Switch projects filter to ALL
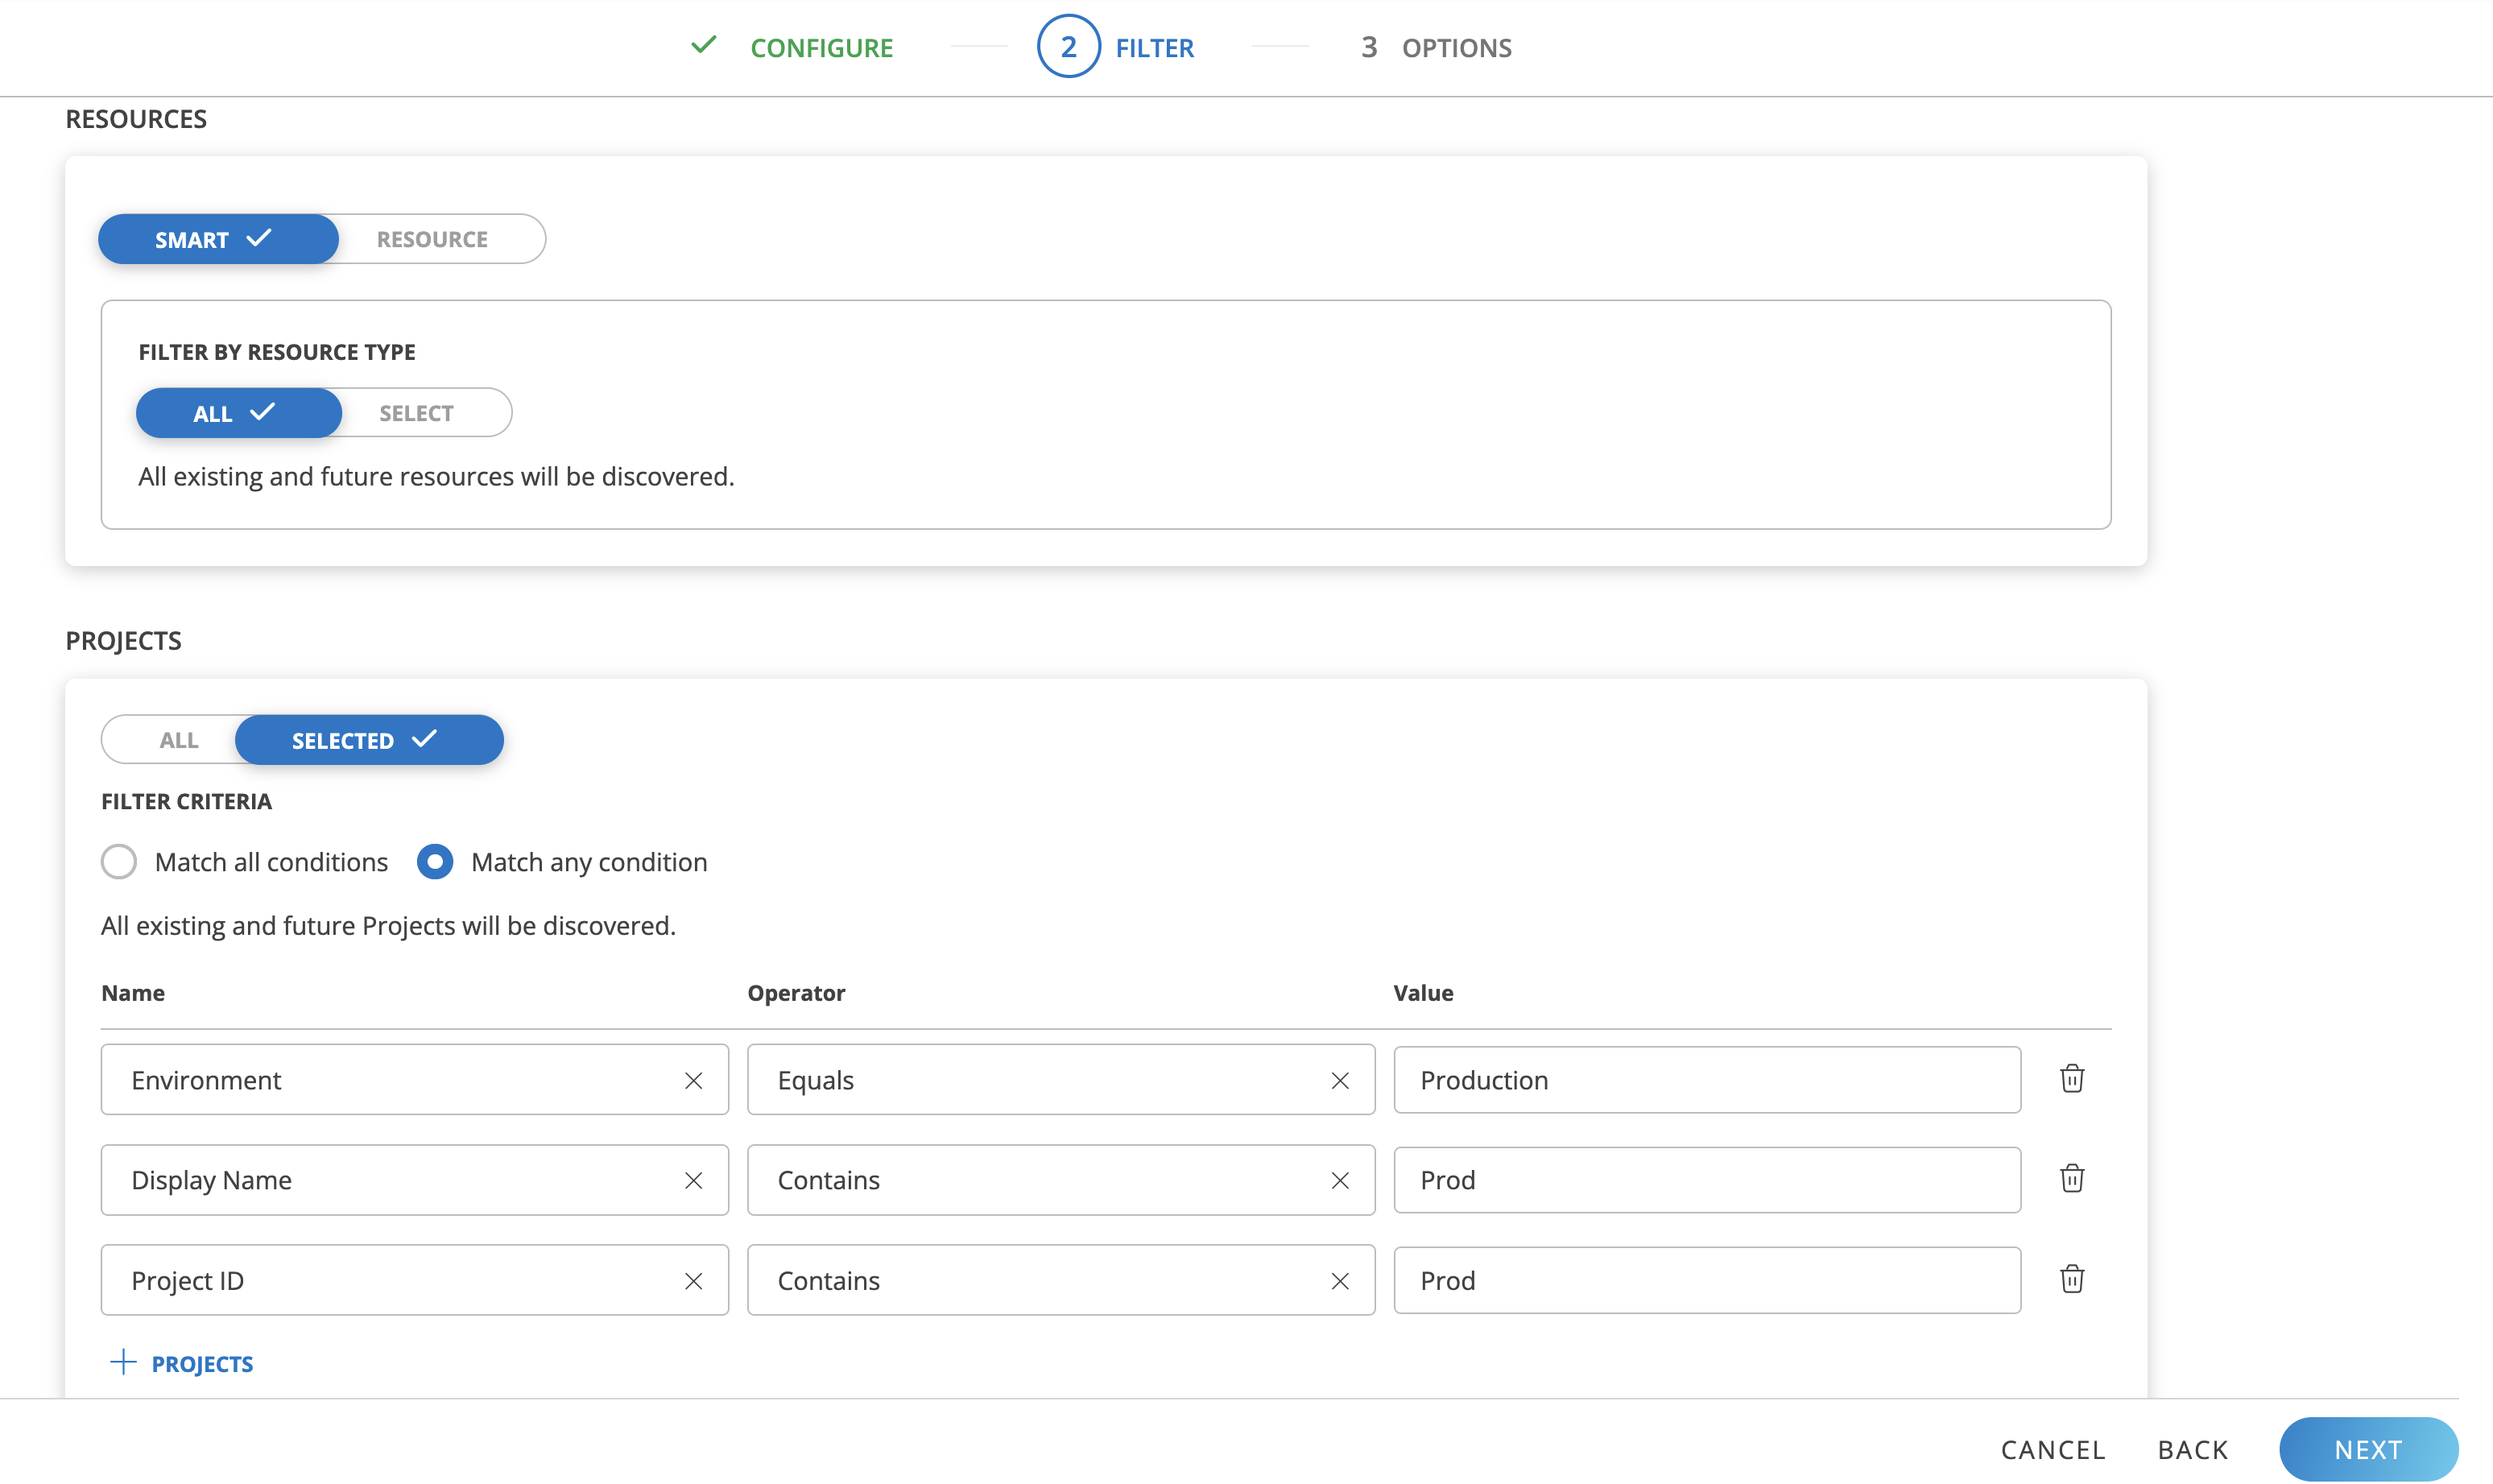 178,740
